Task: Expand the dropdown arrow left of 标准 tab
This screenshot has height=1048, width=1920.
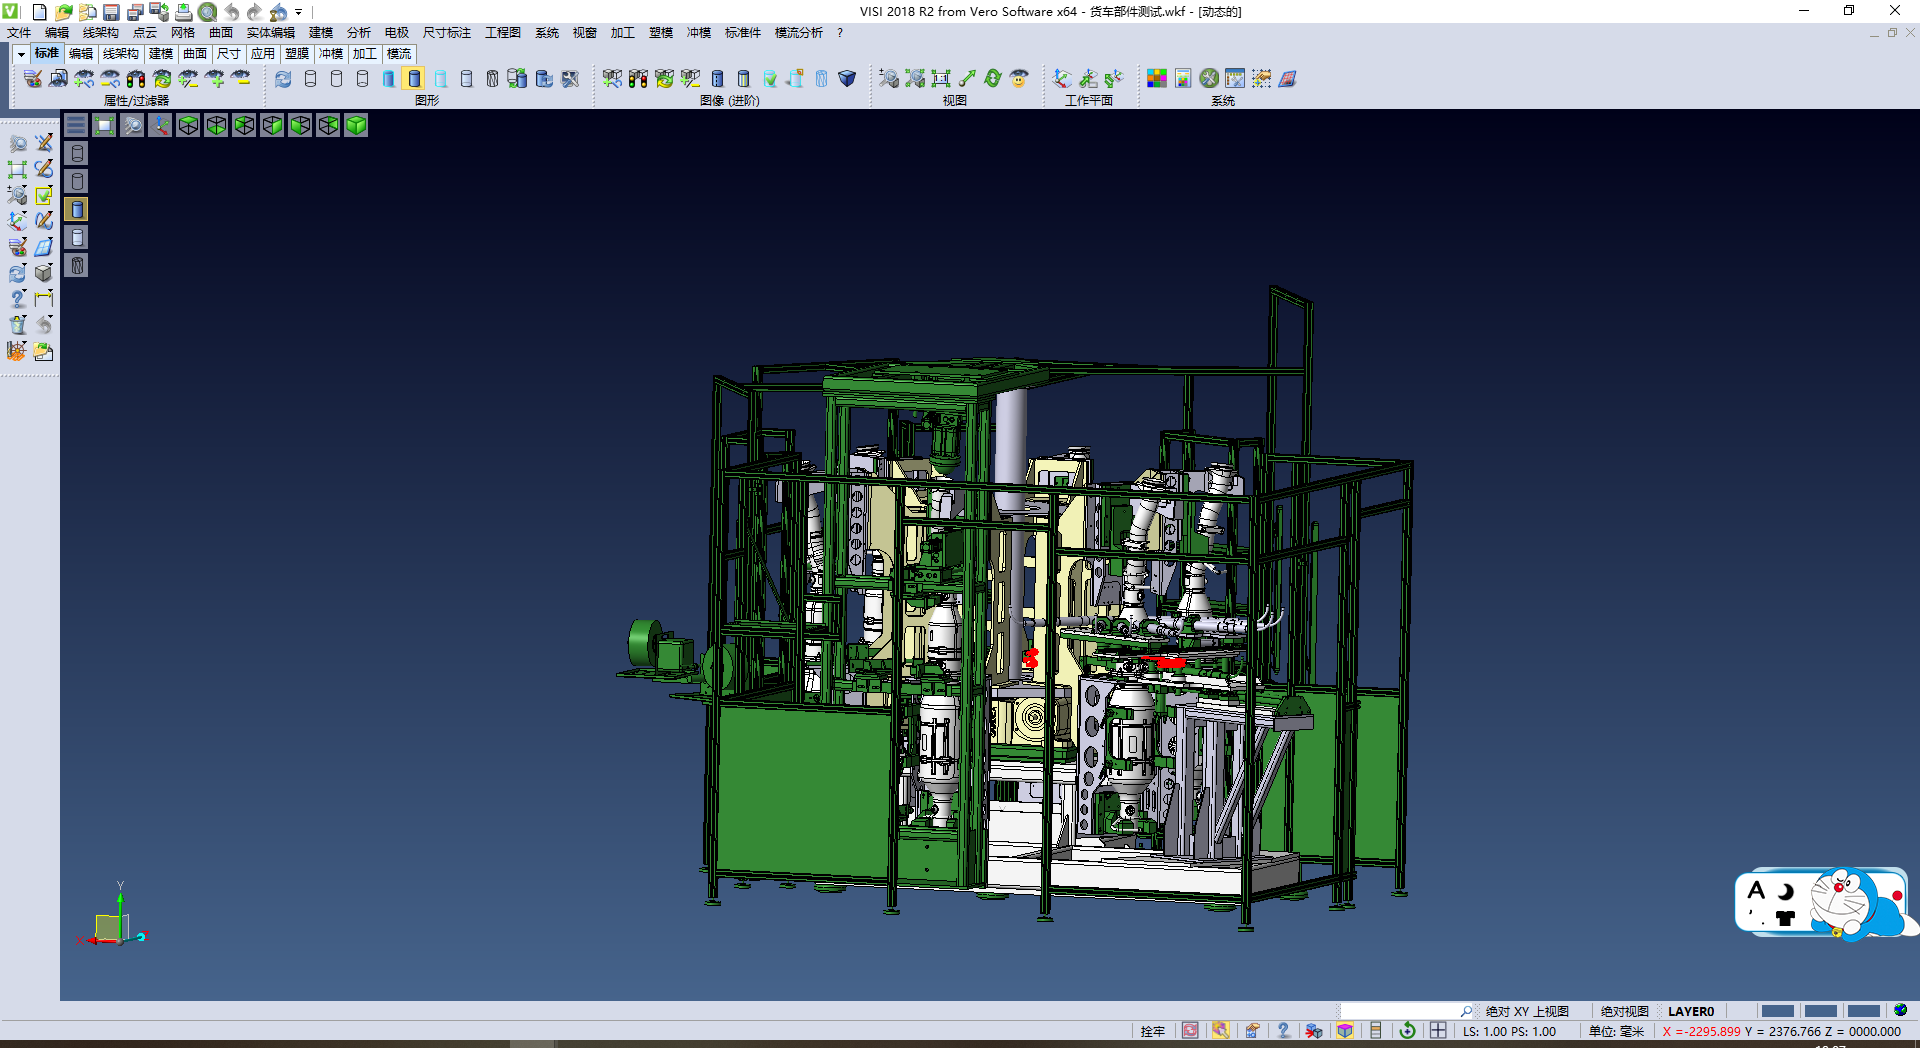Action: (x=21, y=54)
